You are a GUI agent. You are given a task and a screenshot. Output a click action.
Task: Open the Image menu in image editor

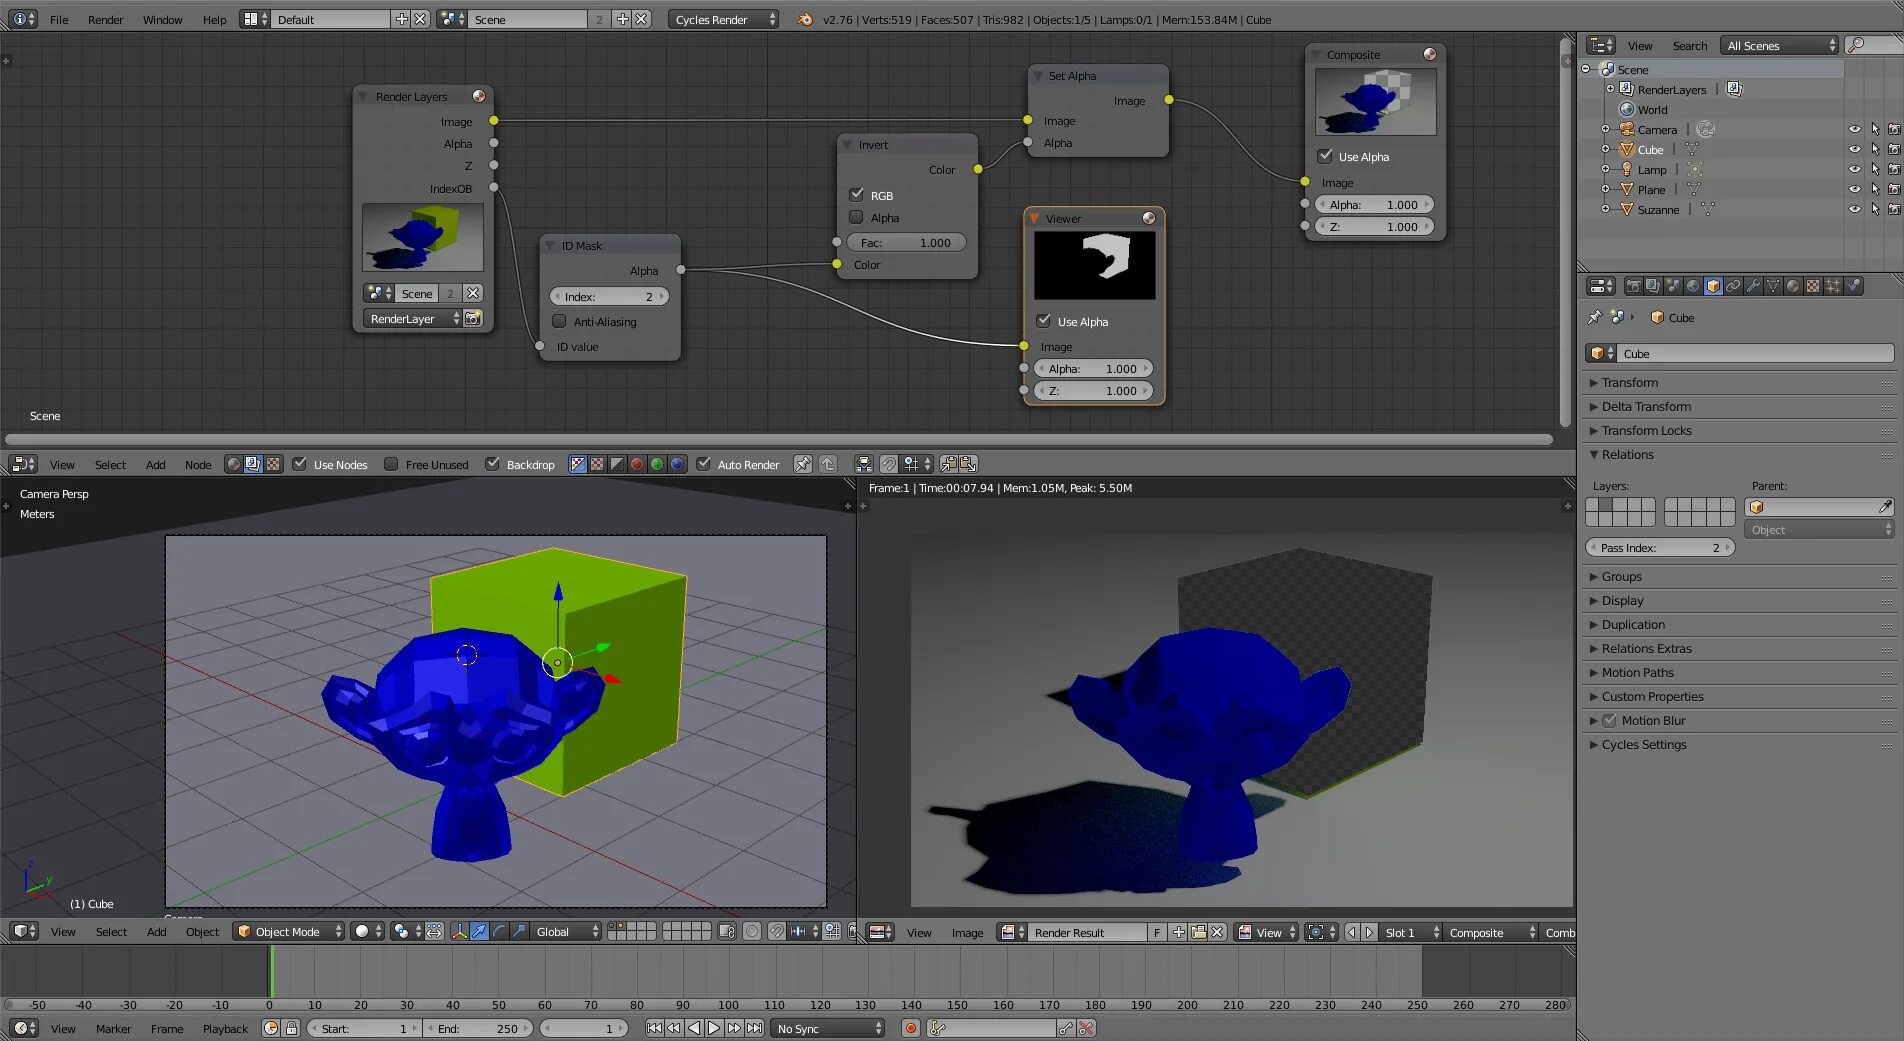coord(967,932)
